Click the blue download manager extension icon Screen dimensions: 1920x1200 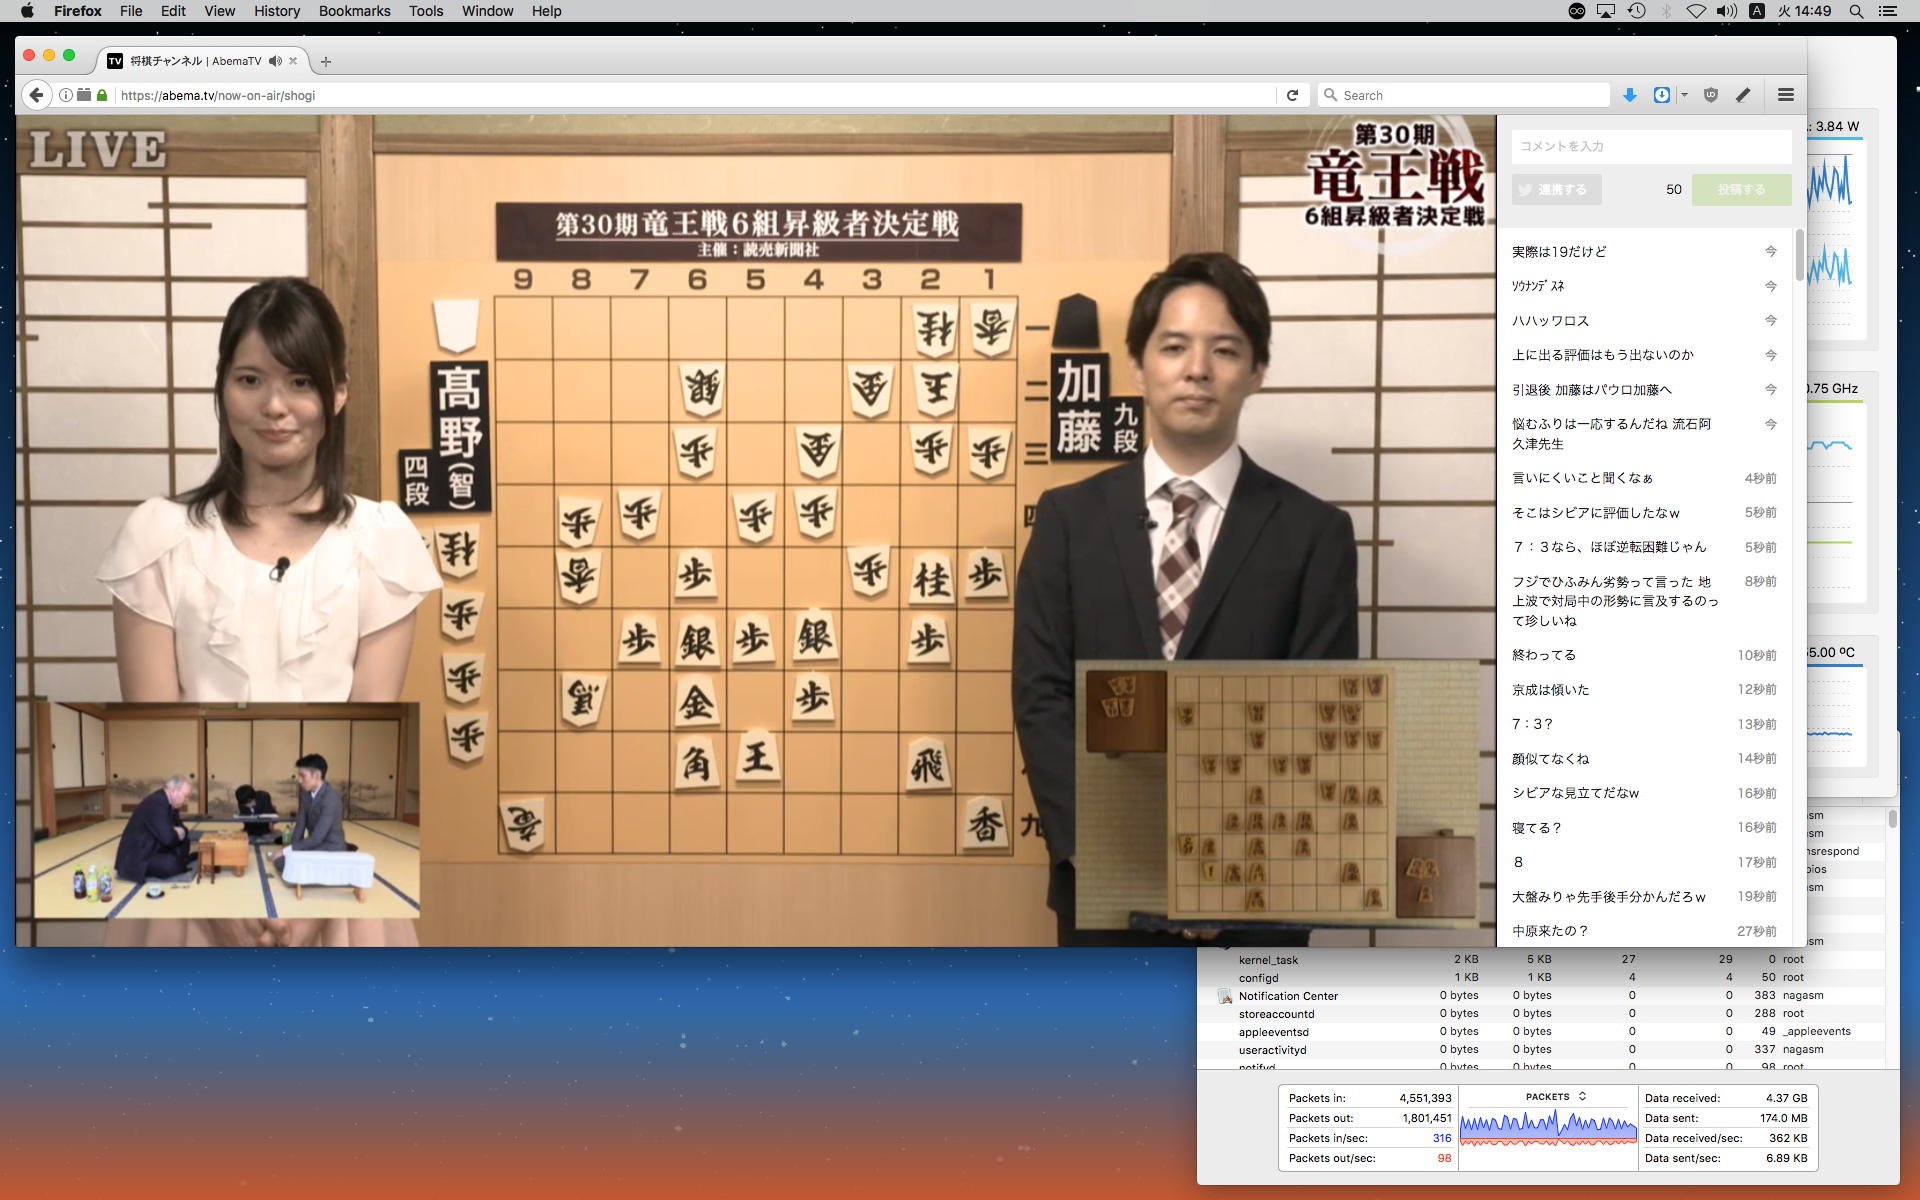[x=1661, y=95]
